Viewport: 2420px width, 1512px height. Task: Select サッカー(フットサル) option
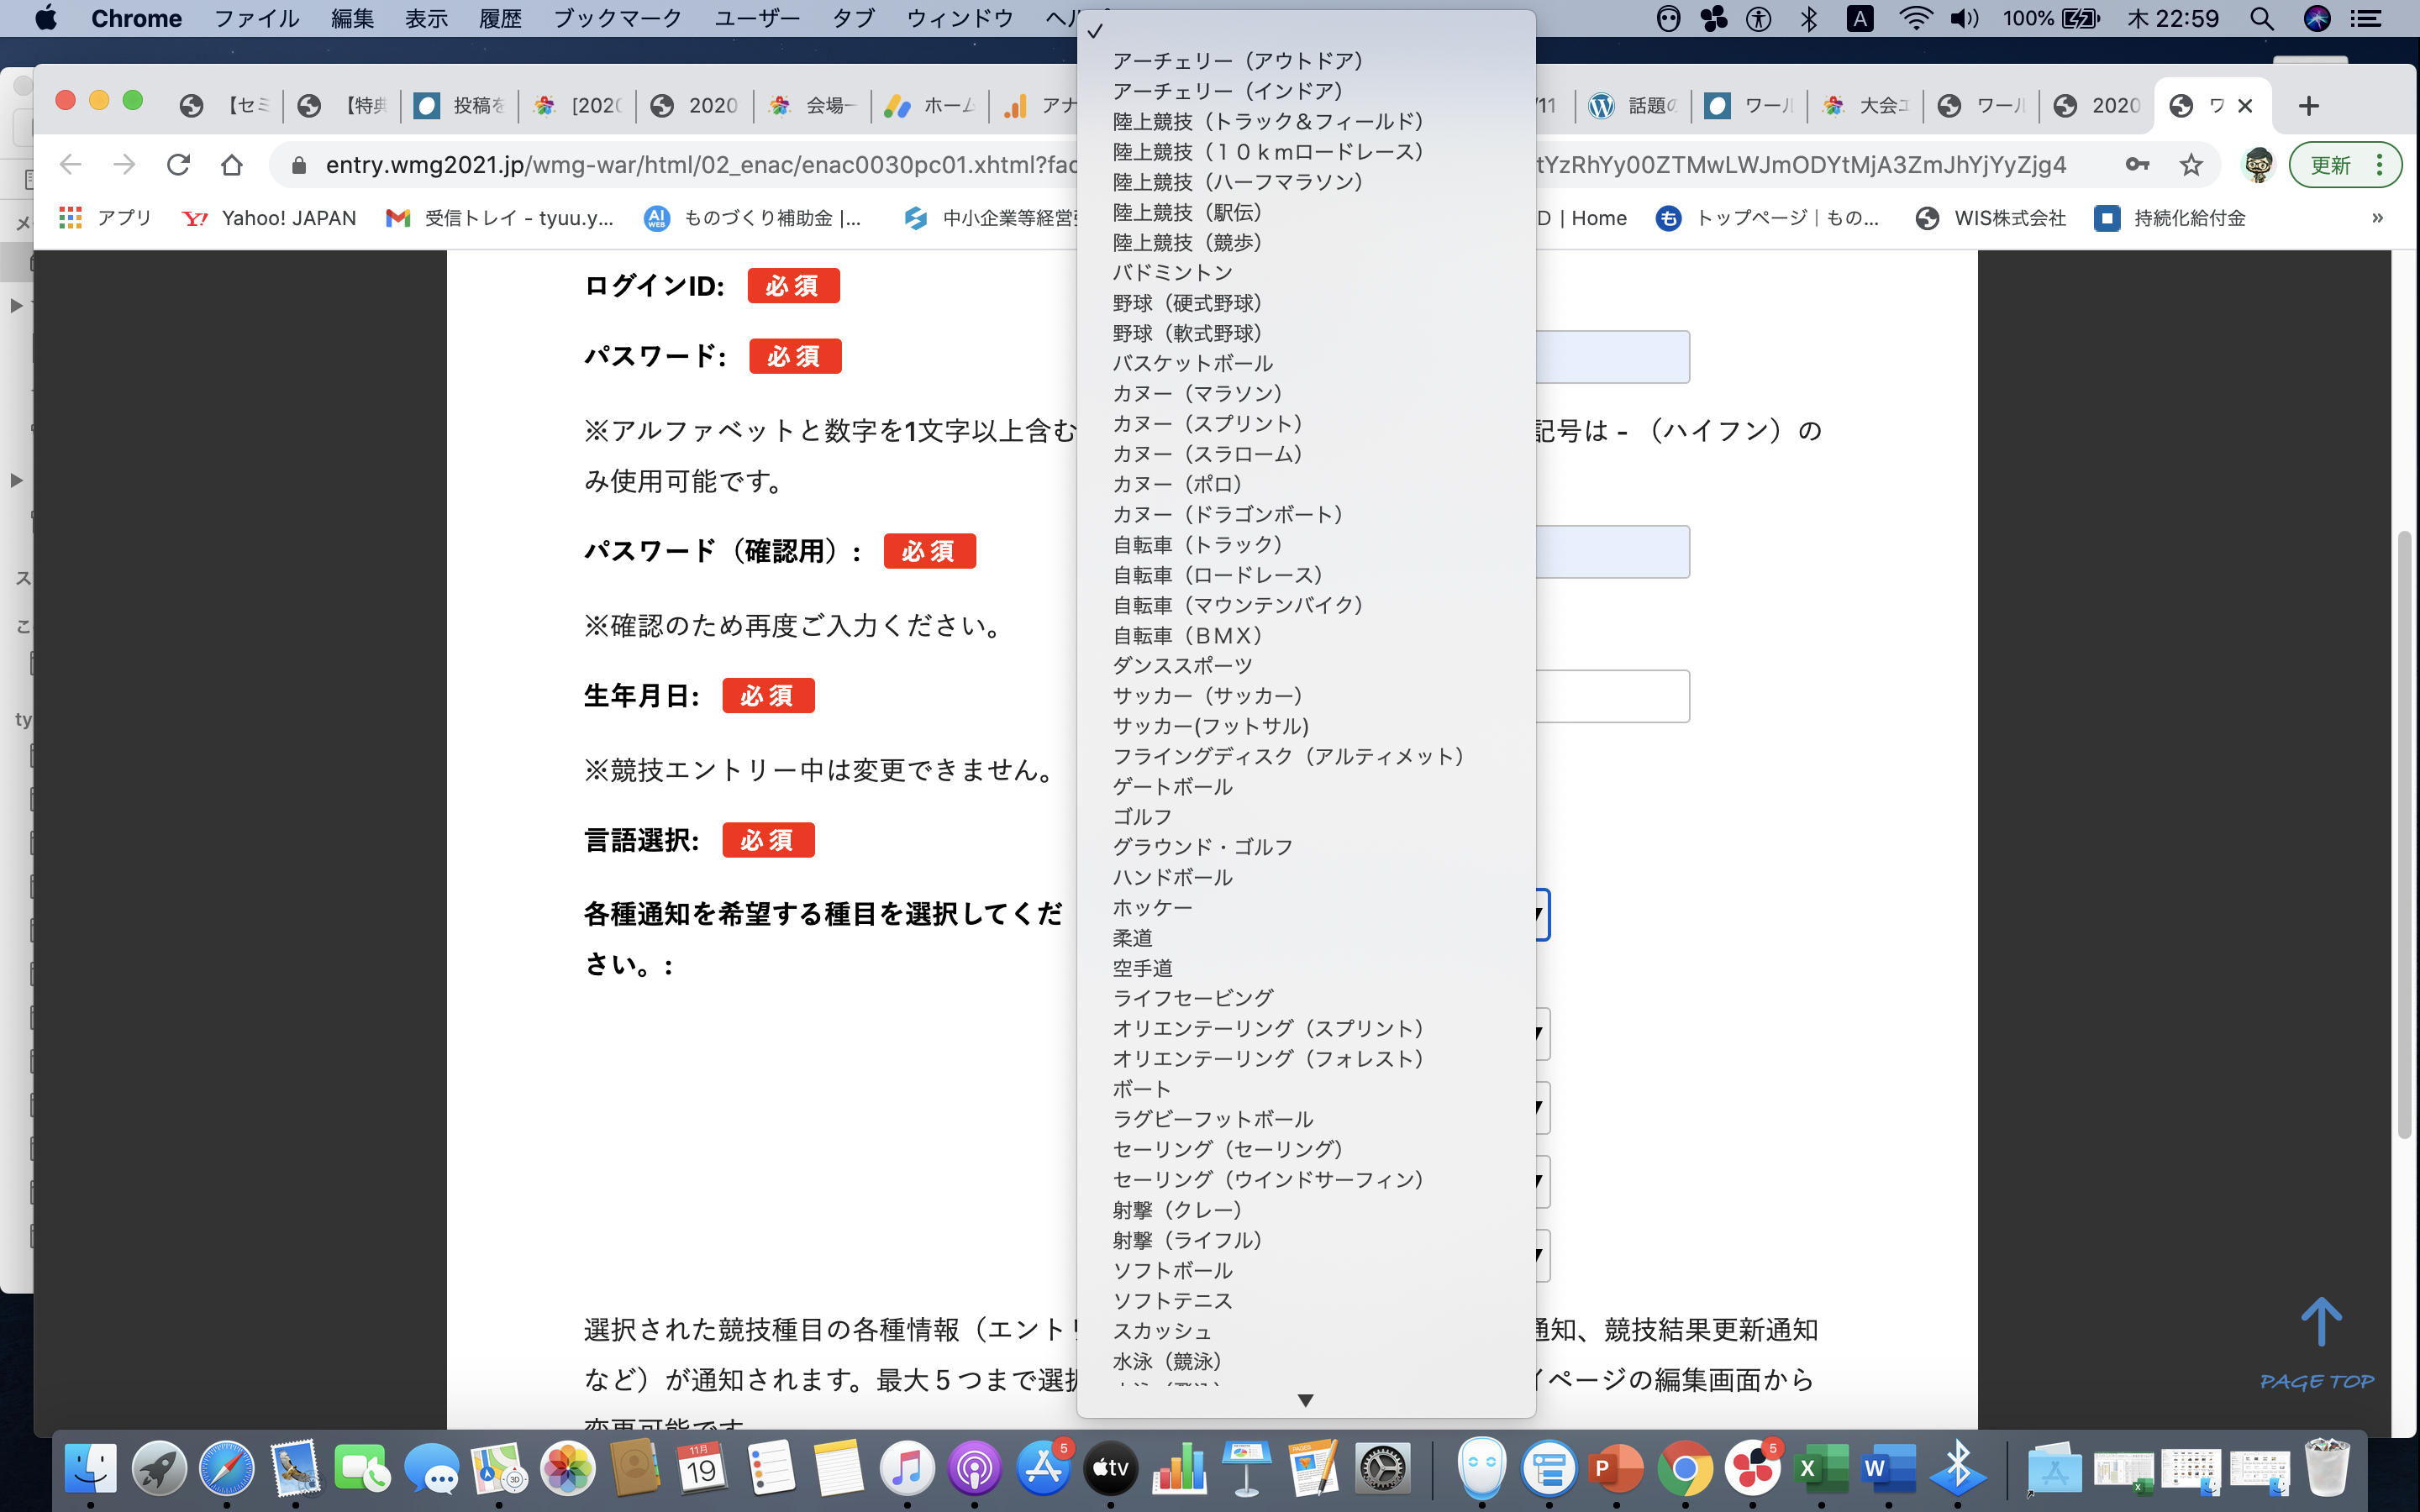tap(1306, 726)
